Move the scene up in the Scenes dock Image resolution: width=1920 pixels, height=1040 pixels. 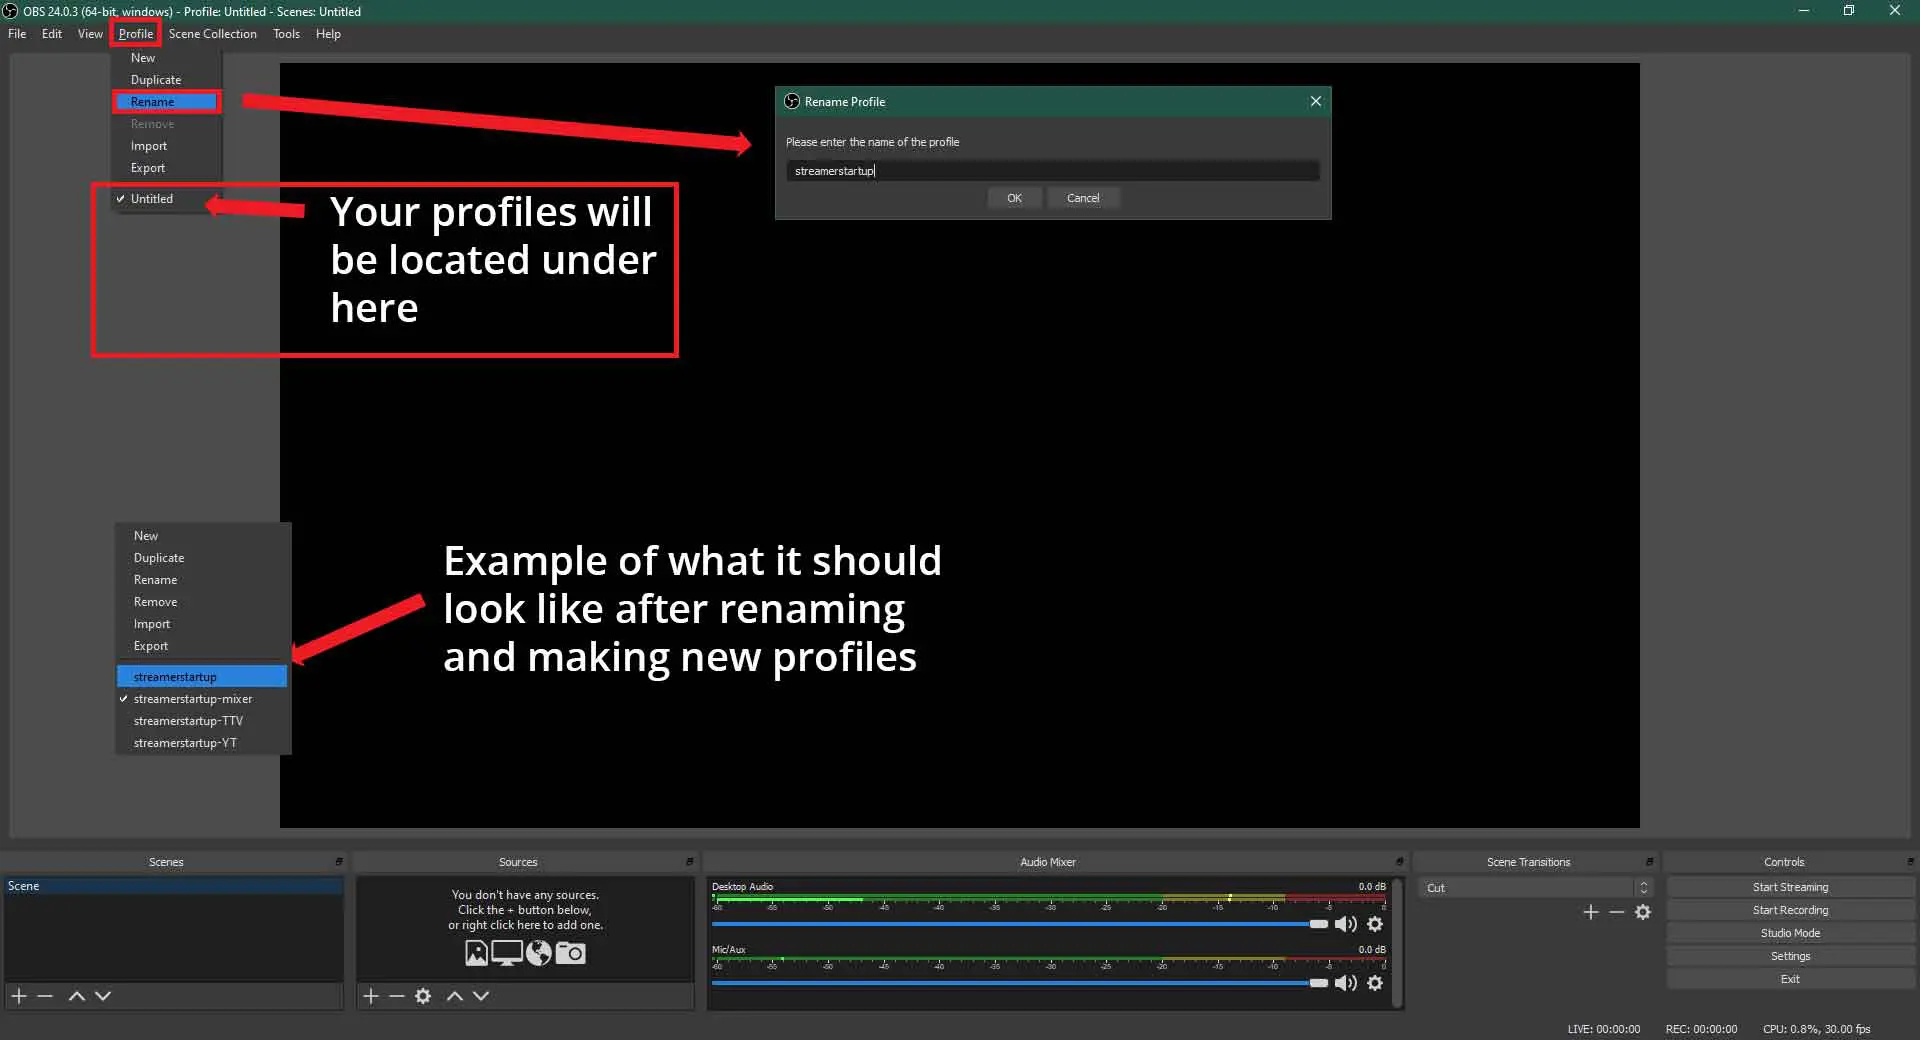pos(76,996)
